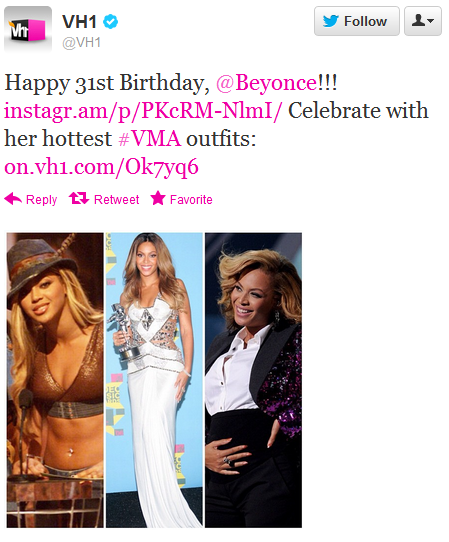Image resolution: width=449 pixels, height=542 pixels.
Task: Click the Retweet text label
Action: click(x=116, y=200)
